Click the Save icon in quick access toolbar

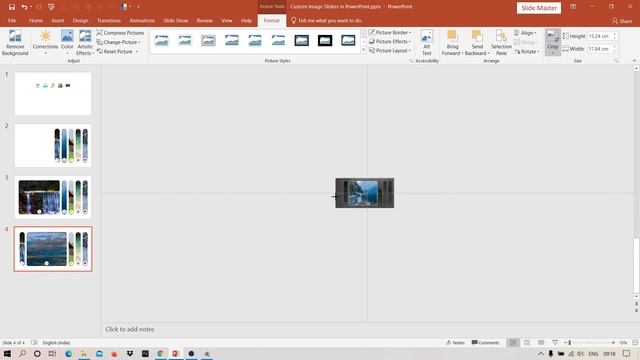pos(12,7)
